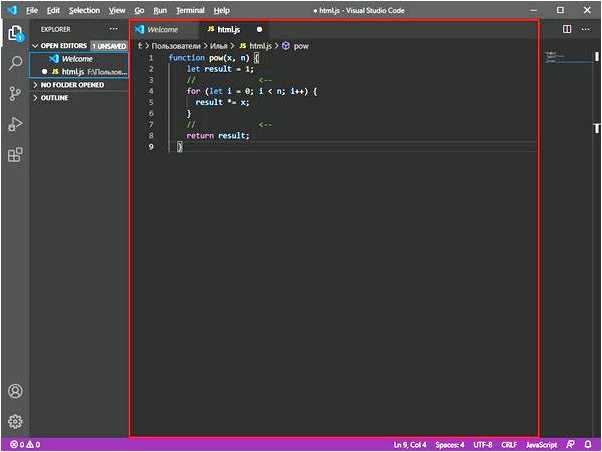
Task: Open editor More Actions ellipsis
Action: tap(585, 29)
